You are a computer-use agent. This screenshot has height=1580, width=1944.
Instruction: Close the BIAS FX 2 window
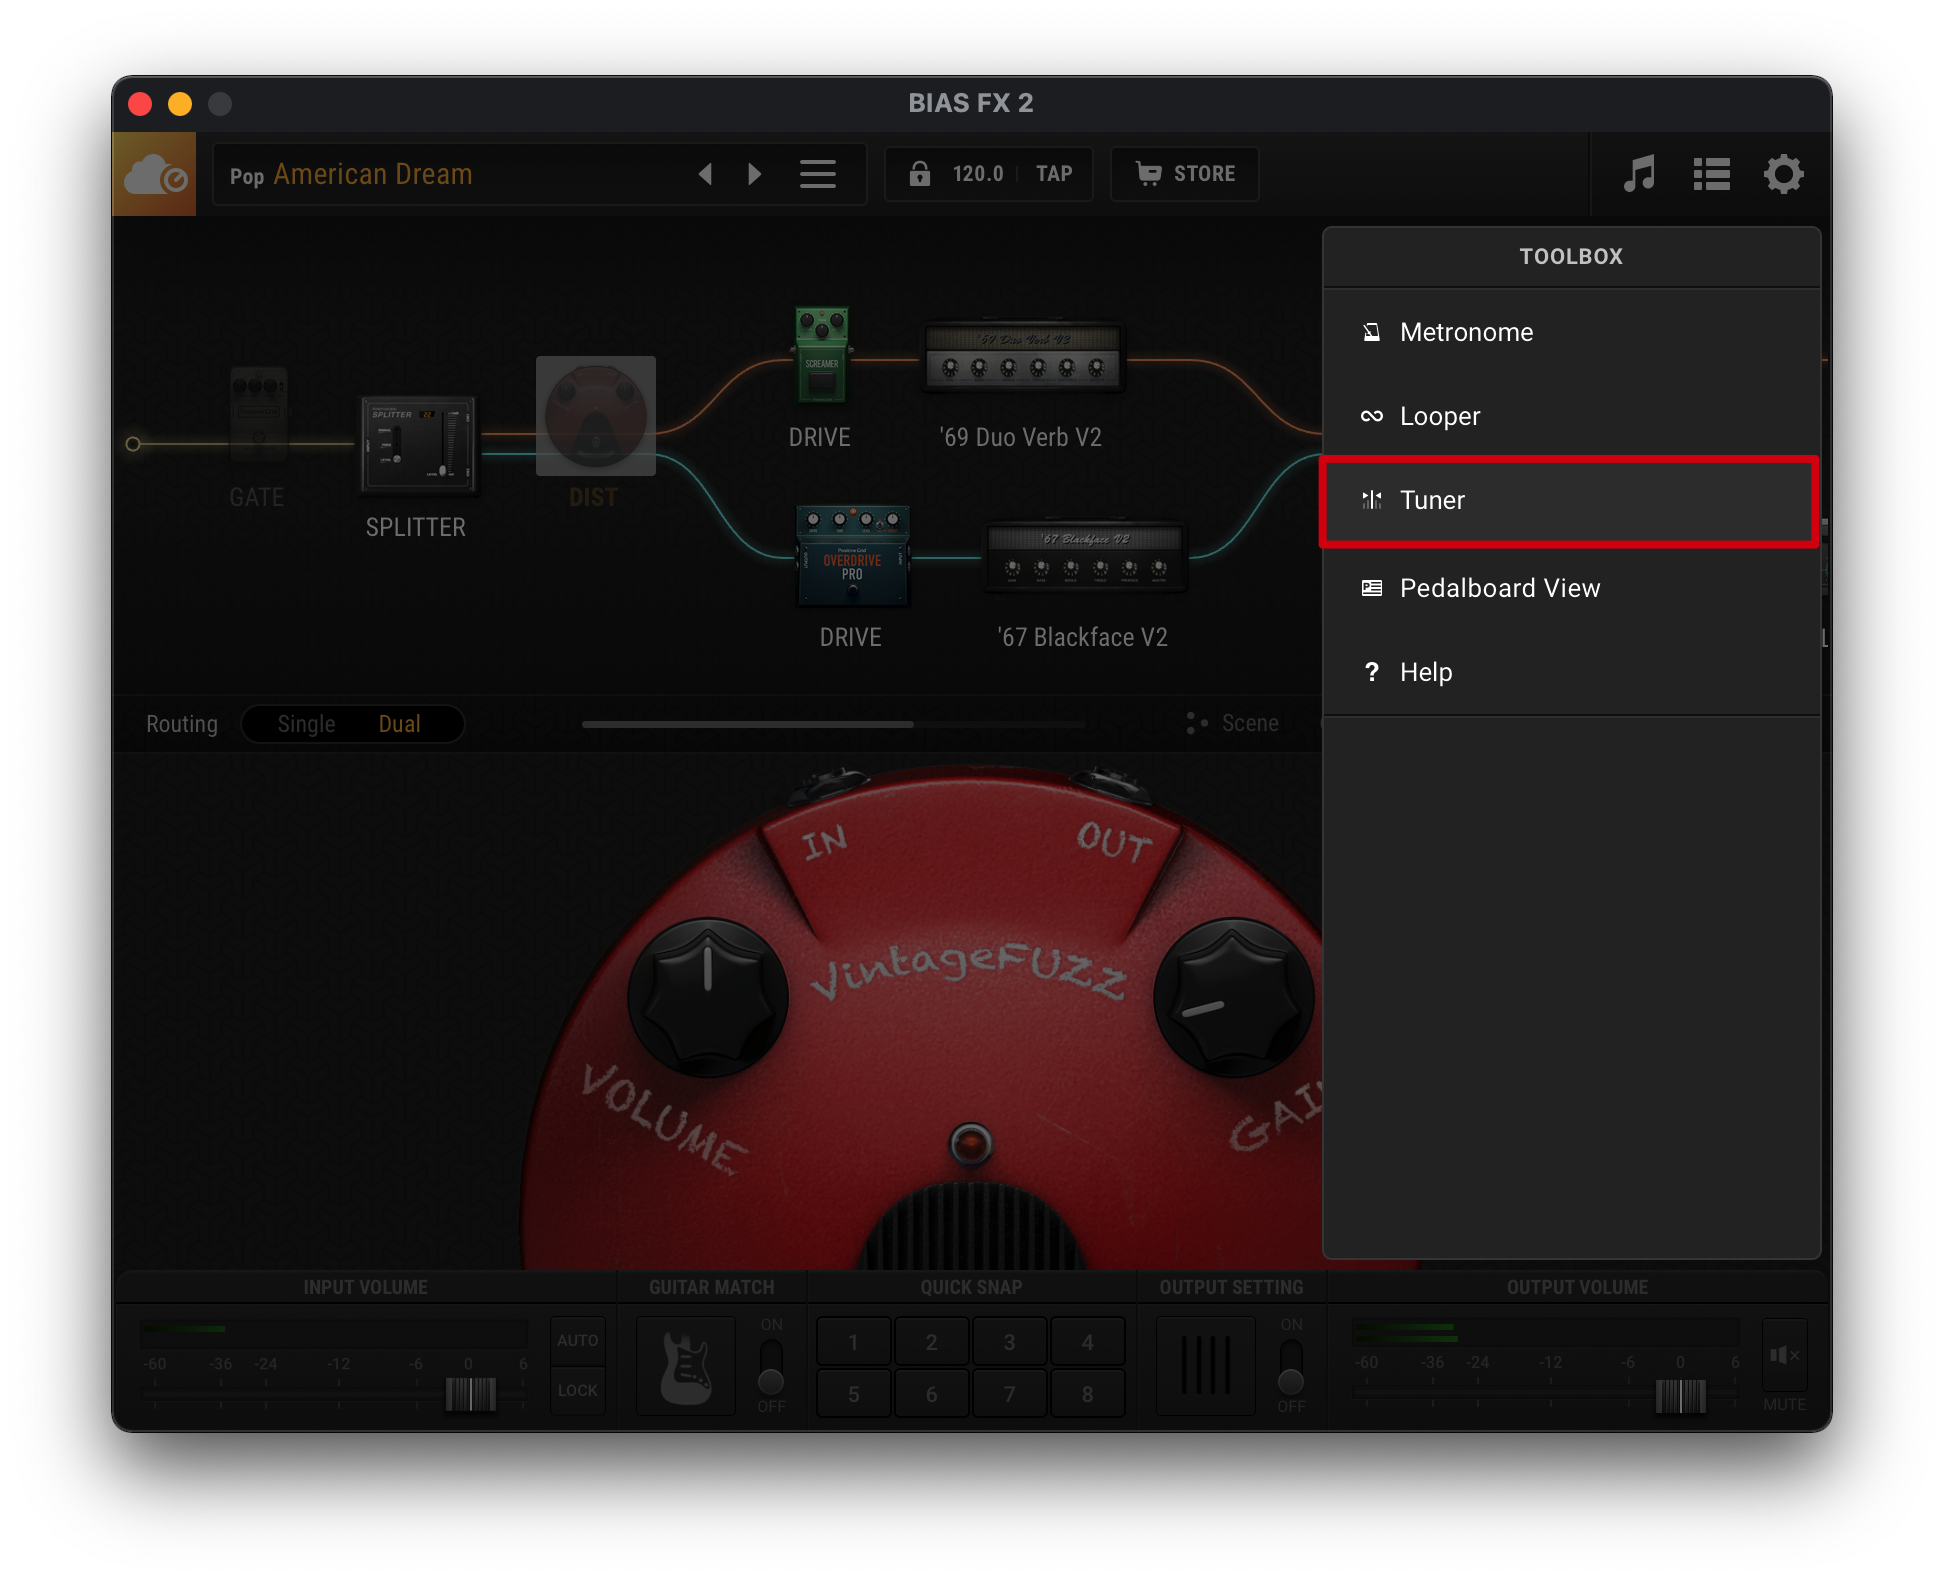pos(140,103)
